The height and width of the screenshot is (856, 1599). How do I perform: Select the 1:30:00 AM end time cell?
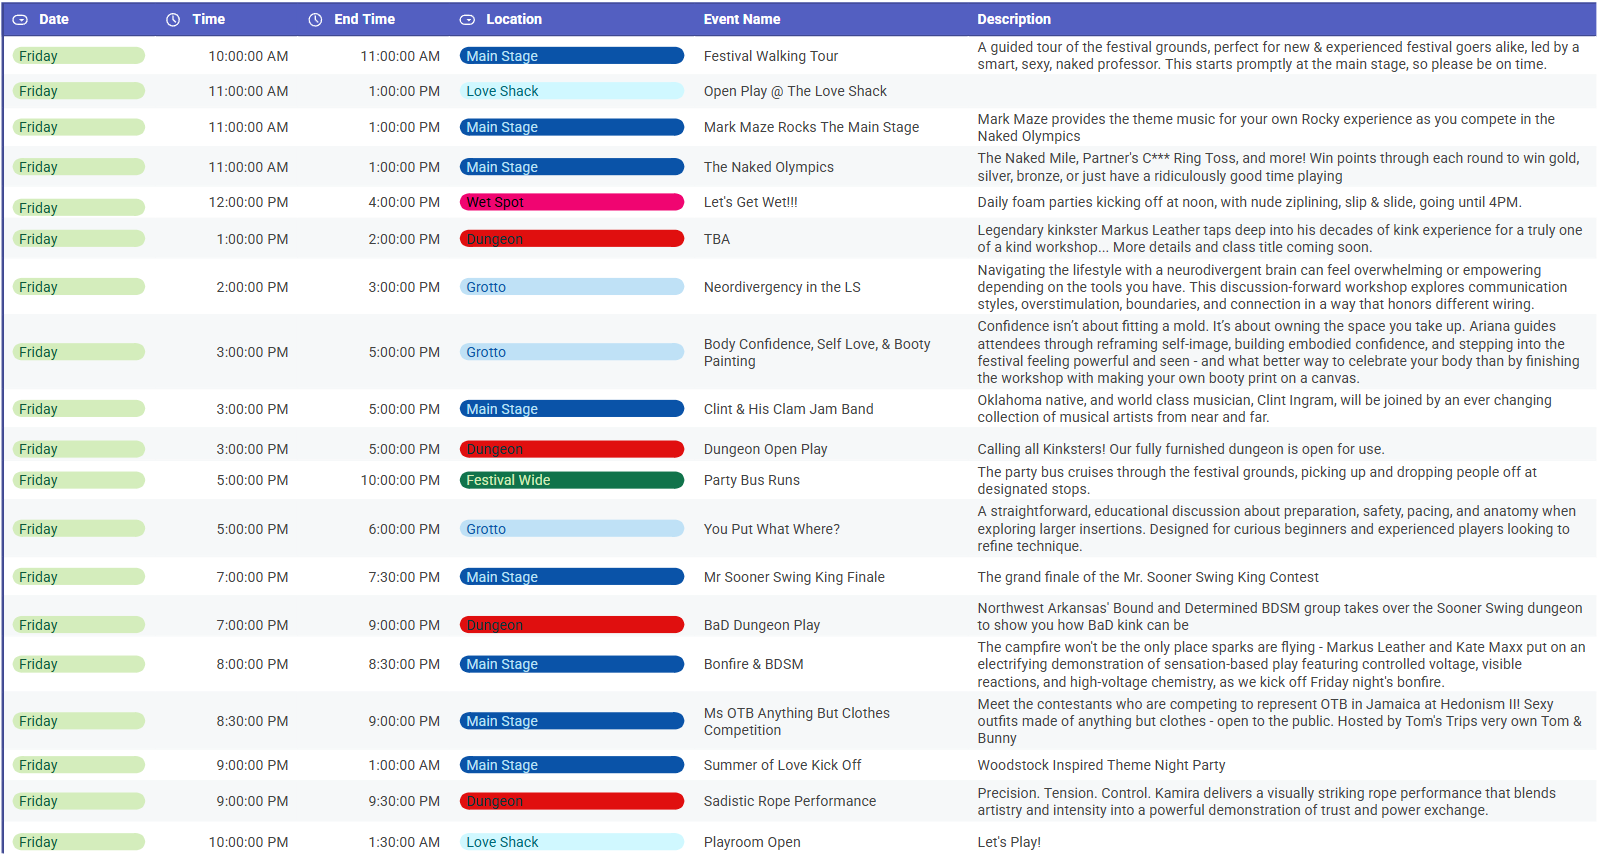pos(403,842)
